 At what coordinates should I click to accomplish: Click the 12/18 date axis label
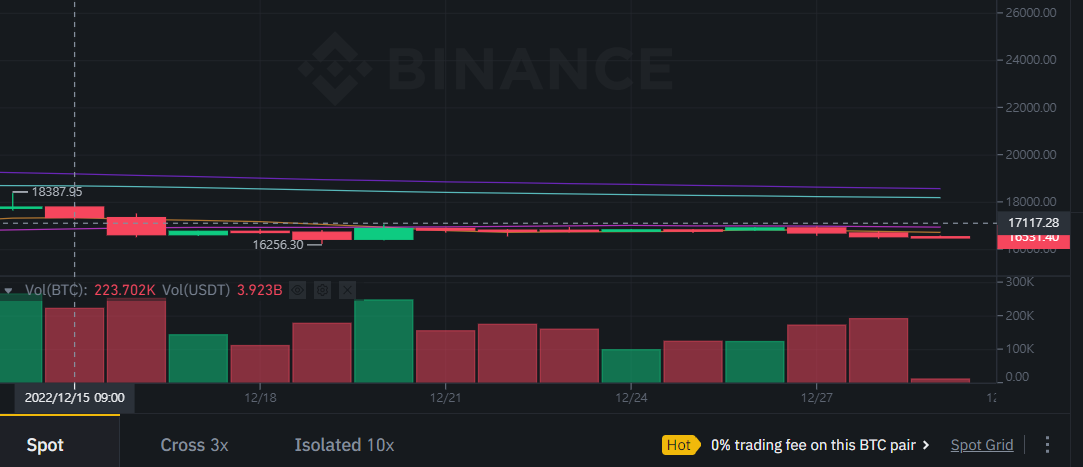(260, 399)
